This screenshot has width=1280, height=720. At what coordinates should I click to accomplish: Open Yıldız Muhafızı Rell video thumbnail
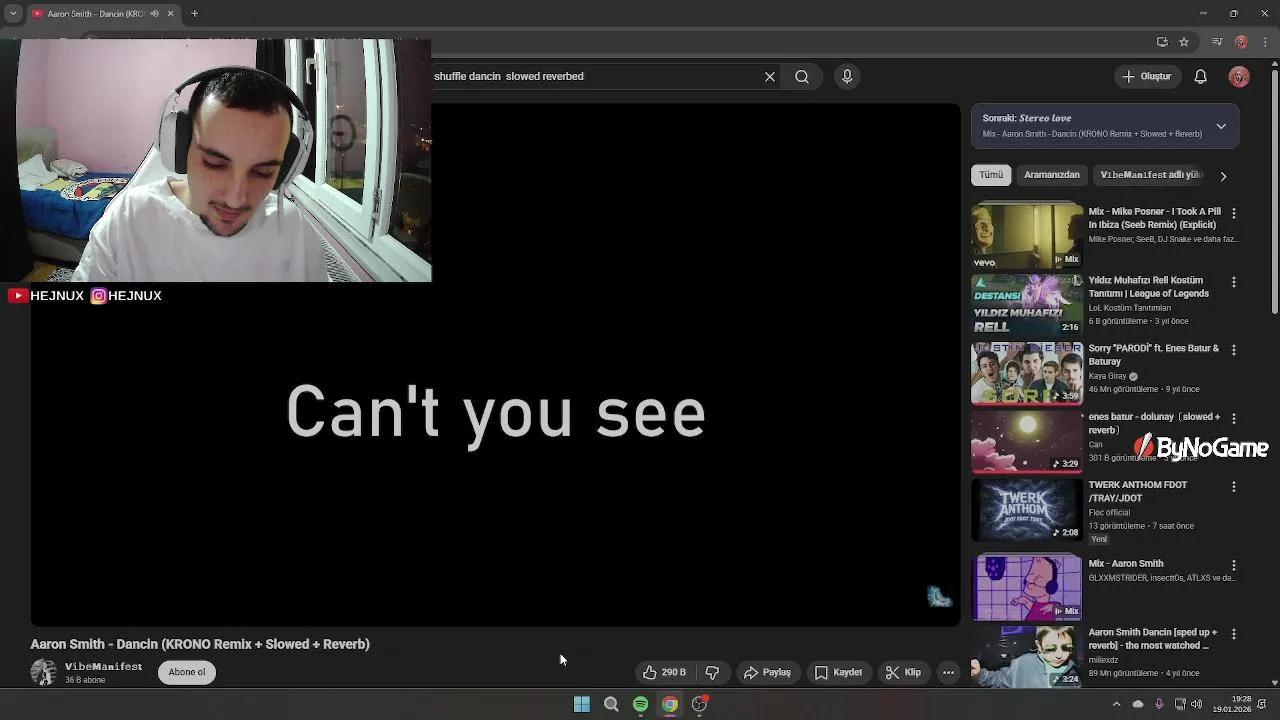[1027, 304]
